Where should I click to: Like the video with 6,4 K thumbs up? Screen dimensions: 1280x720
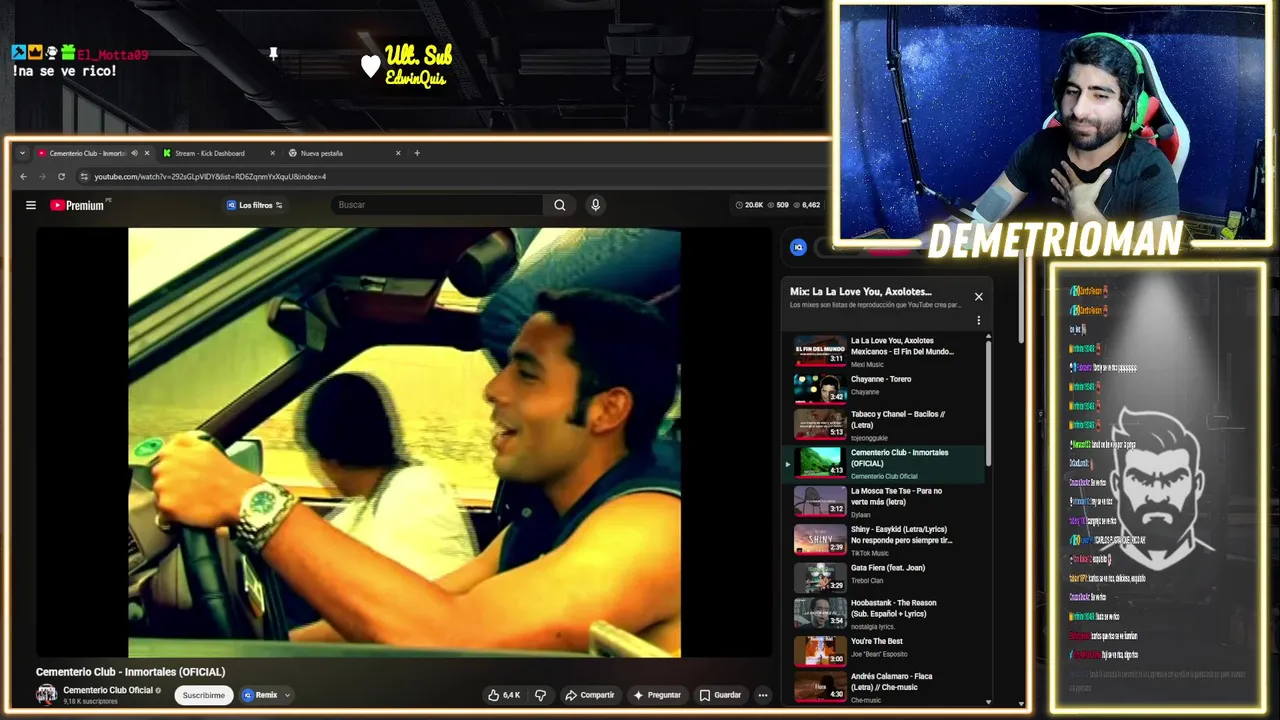click(x=505, y=695)
